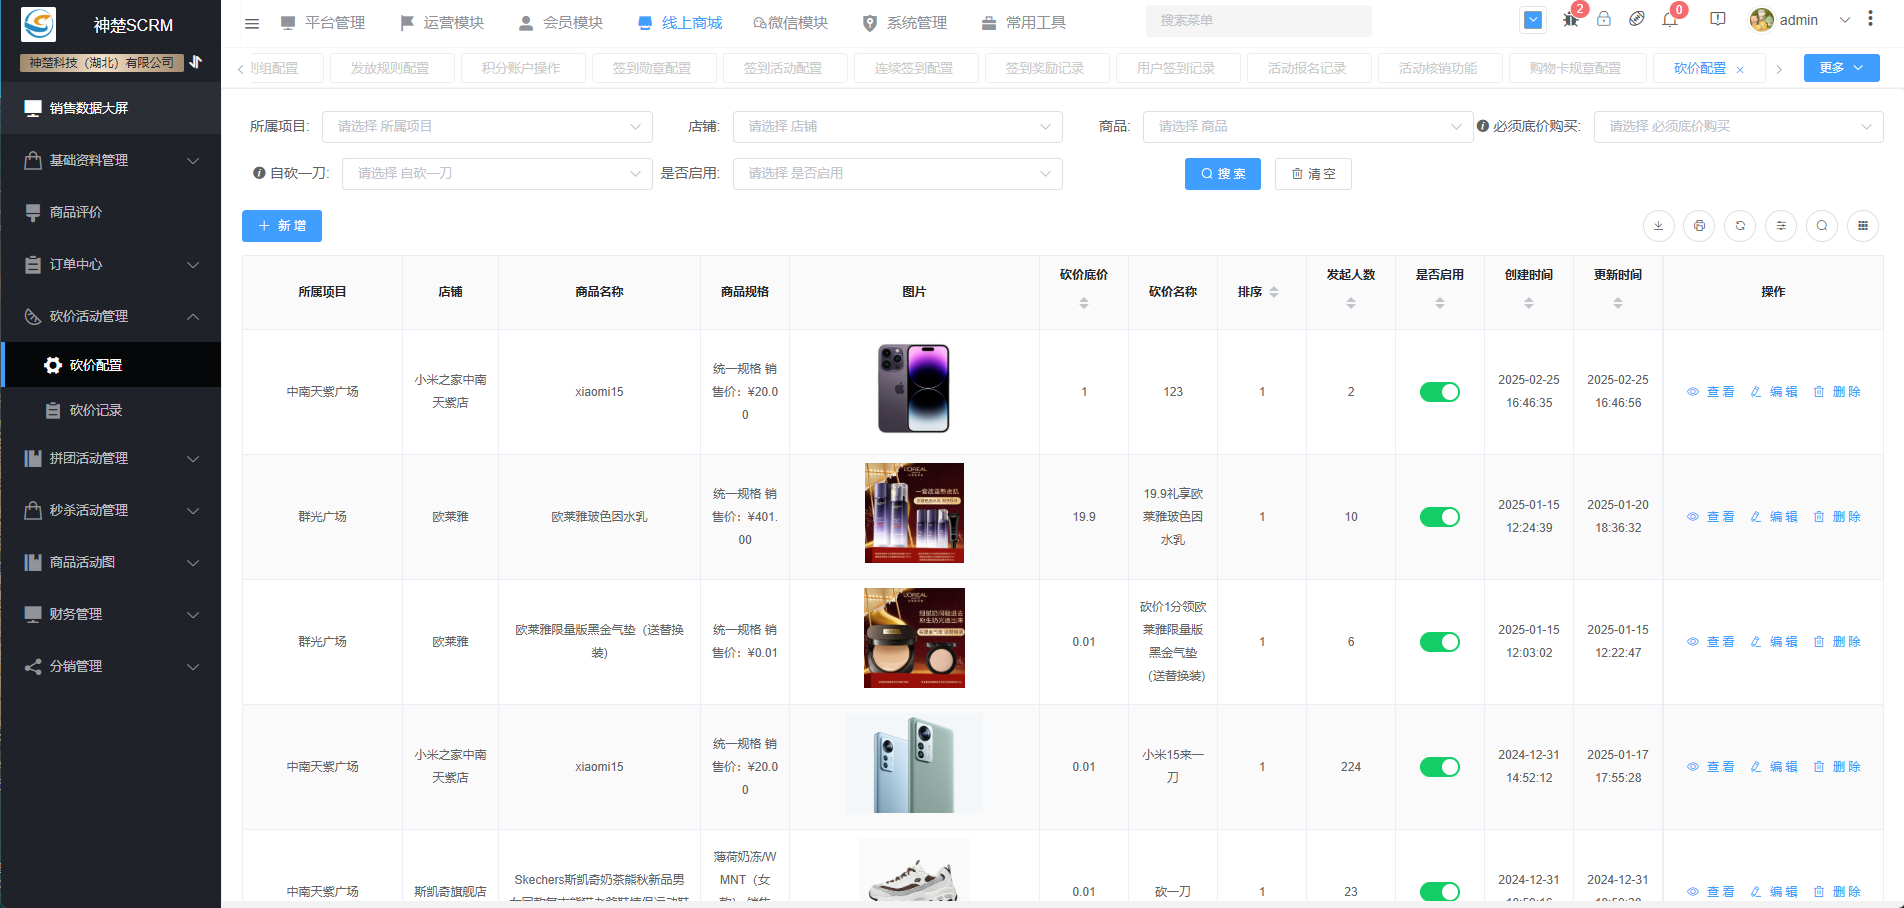This screenshot has height=908, width=1904.
Task: Collapse the sidebar with the hamburger icon
Action: tap(252, 23)
